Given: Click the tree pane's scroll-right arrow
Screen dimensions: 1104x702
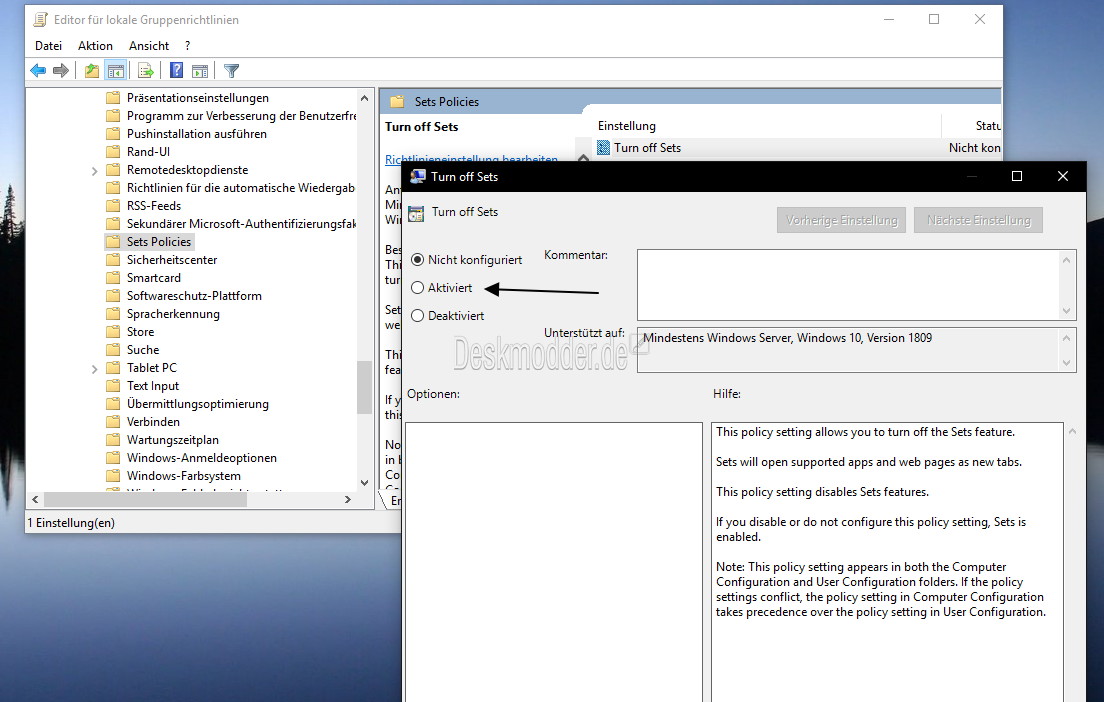Looking at the screenshot, I should coord(347,499).
